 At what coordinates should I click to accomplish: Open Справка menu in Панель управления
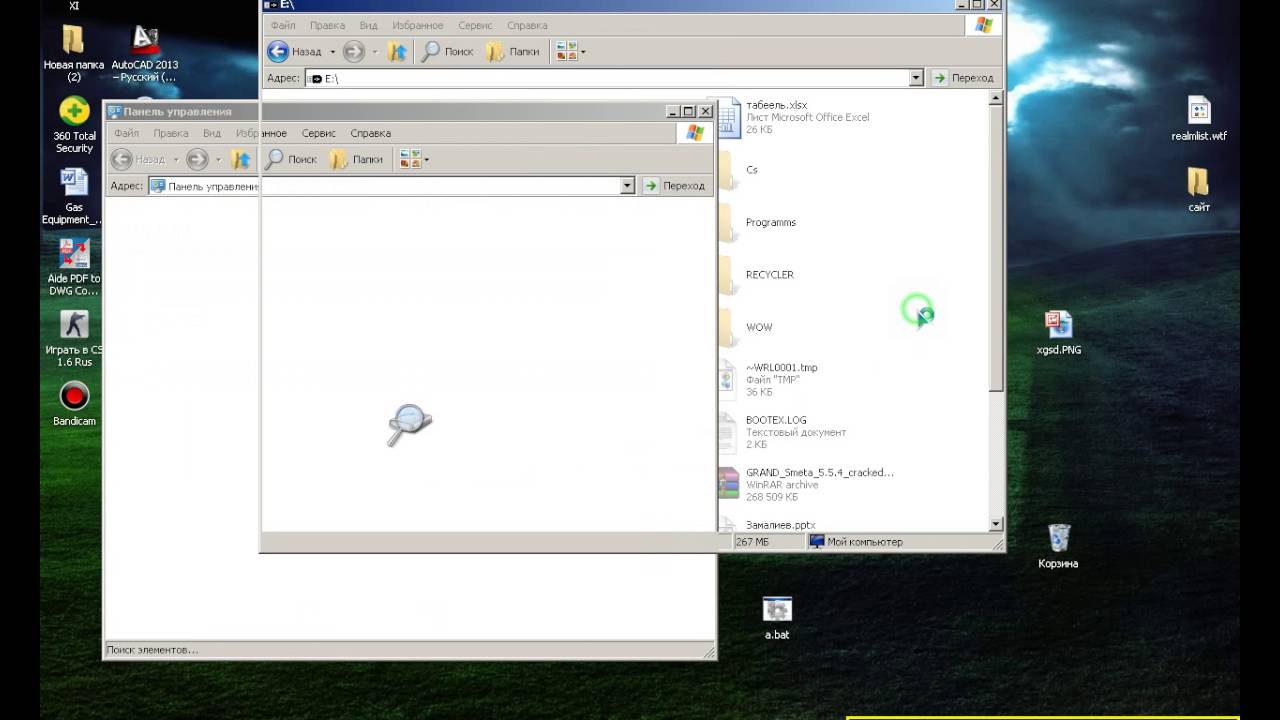coord(371,133)
